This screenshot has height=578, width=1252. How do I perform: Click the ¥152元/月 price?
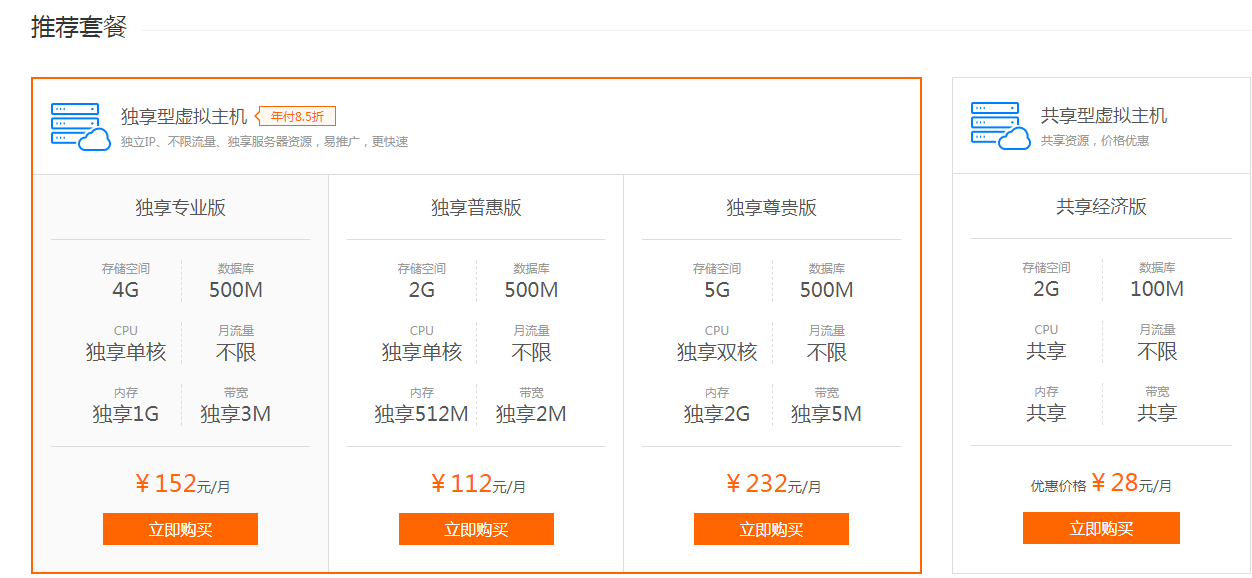[182, 485]
